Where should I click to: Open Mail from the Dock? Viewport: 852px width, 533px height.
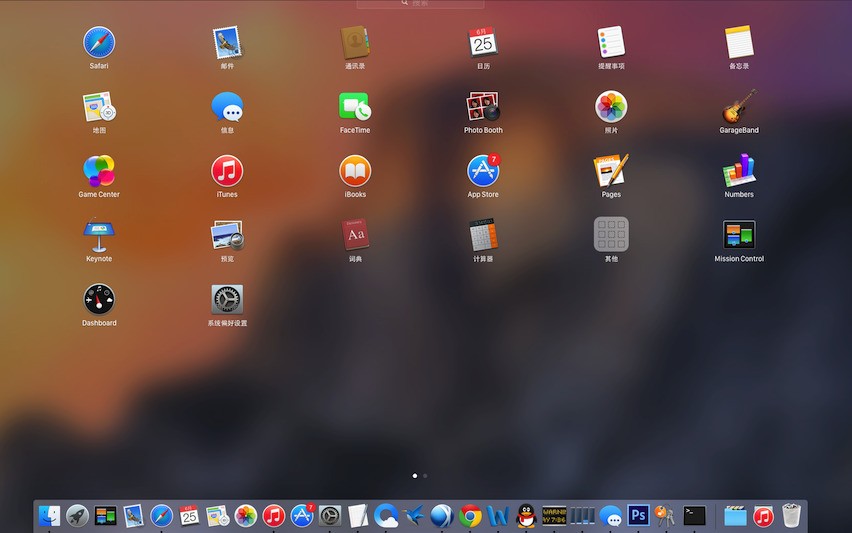tap(133, 516)
